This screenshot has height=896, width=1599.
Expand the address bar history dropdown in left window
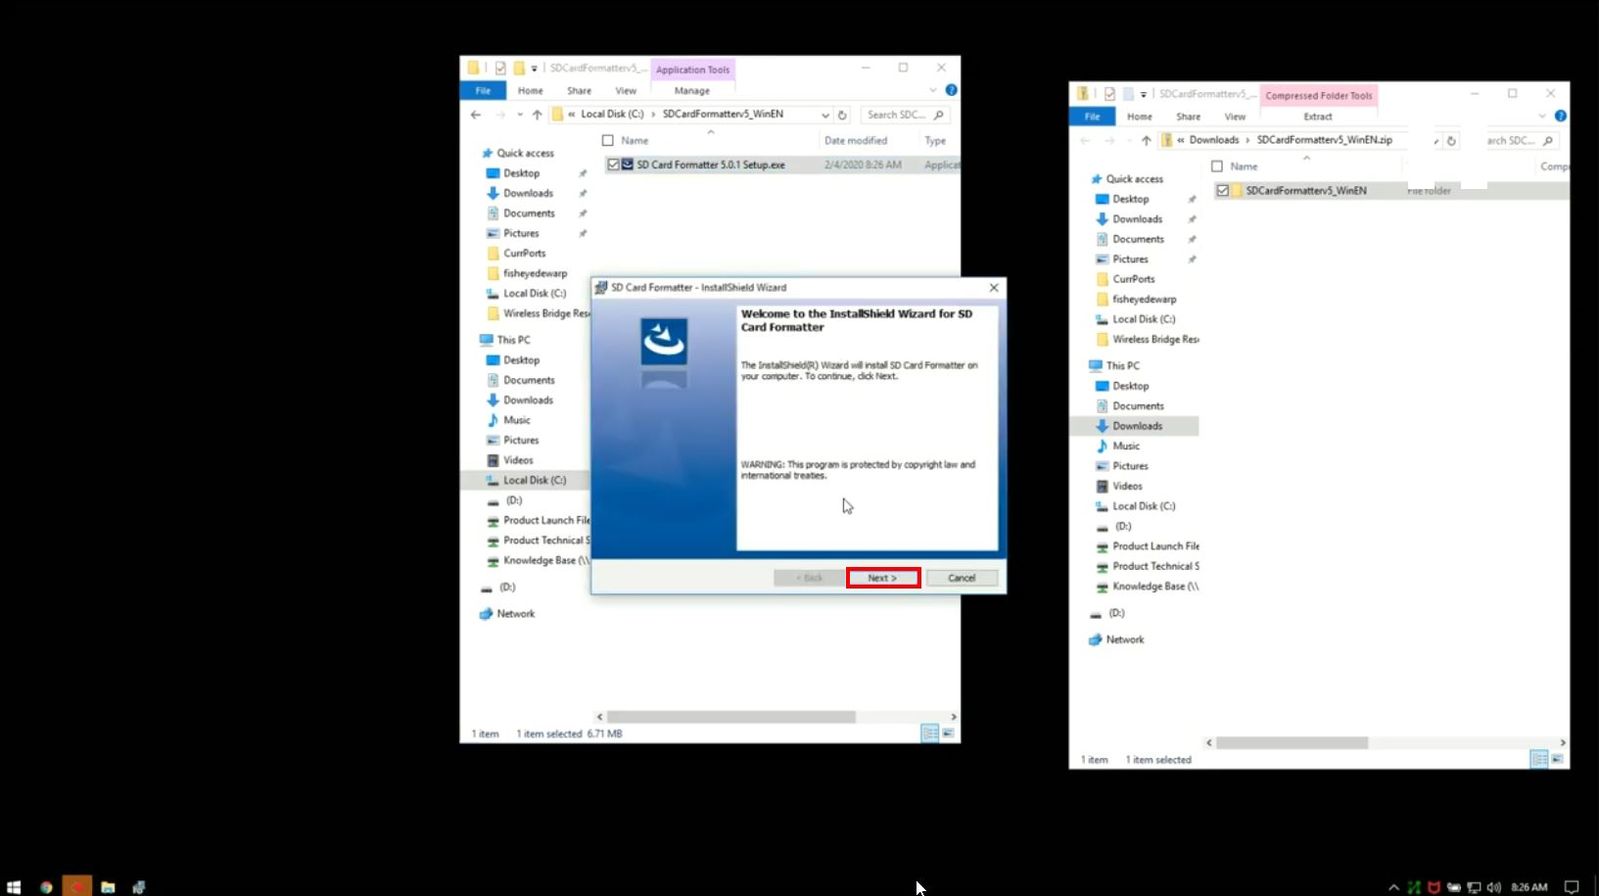pos(825,115)
